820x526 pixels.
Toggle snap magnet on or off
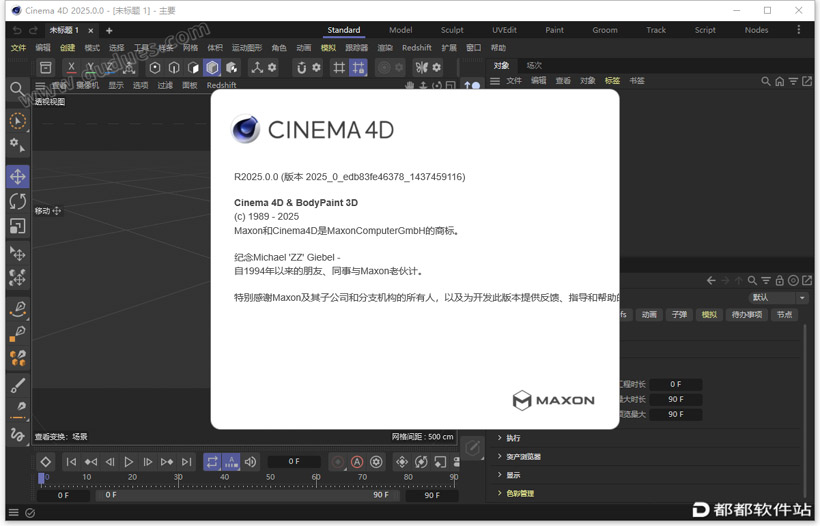pyautogui.click(x=301, y=67)
